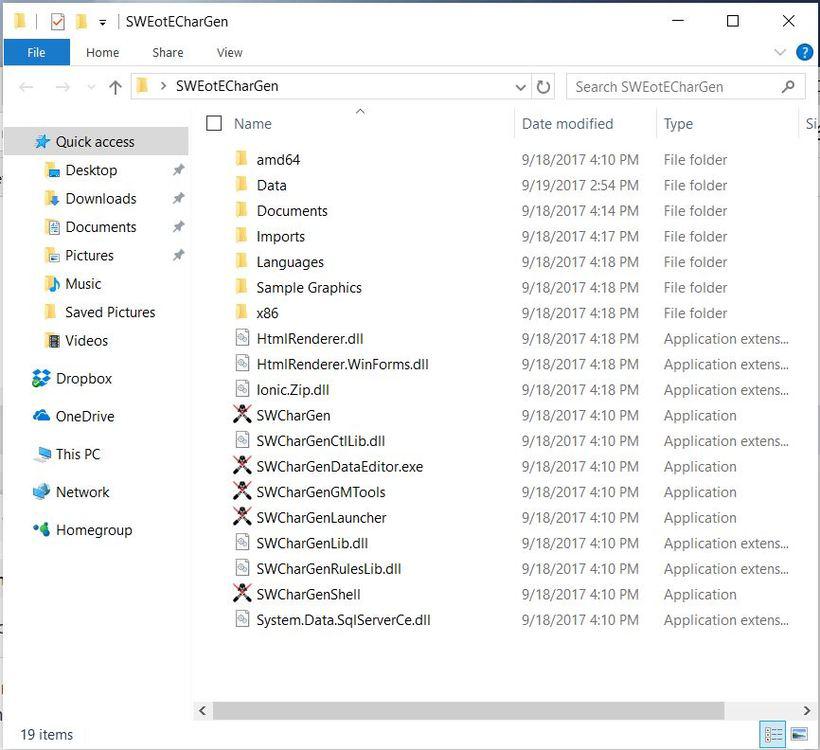Click the SWCharGenDataEditor.exe icon
Viewport: 820px width, 750px height.
pos(241,466)
